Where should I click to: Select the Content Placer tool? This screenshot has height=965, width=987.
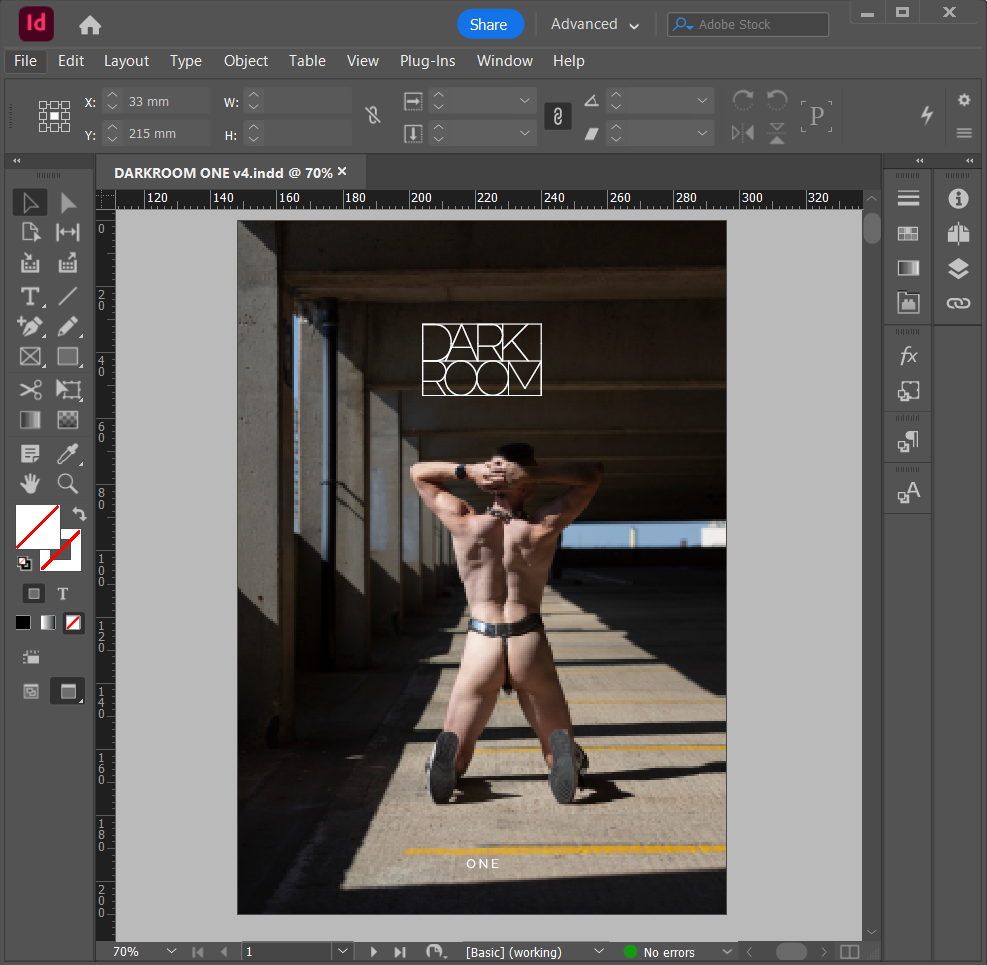click(x=68, y=262)
